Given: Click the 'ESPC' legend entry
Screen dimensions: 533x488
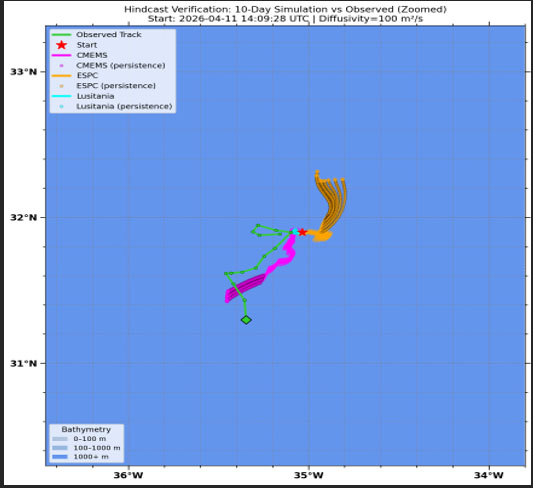Looking at the screenshot, I should point(75,75).
